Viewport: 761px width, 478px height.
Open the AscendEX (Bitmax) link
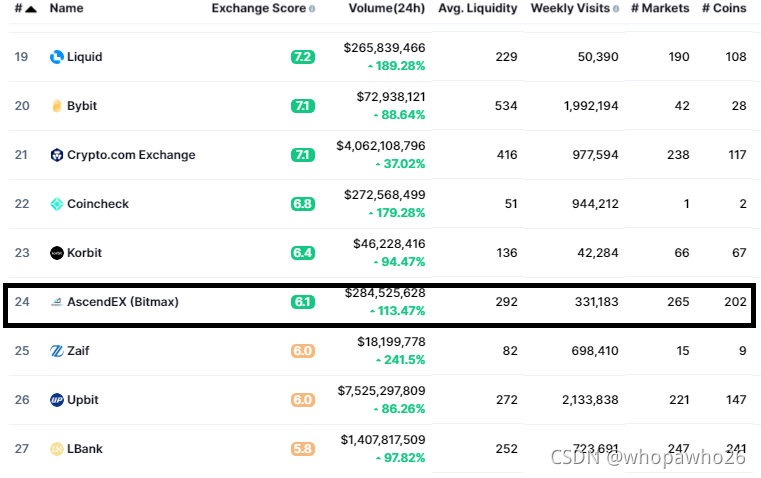[123, 302]
